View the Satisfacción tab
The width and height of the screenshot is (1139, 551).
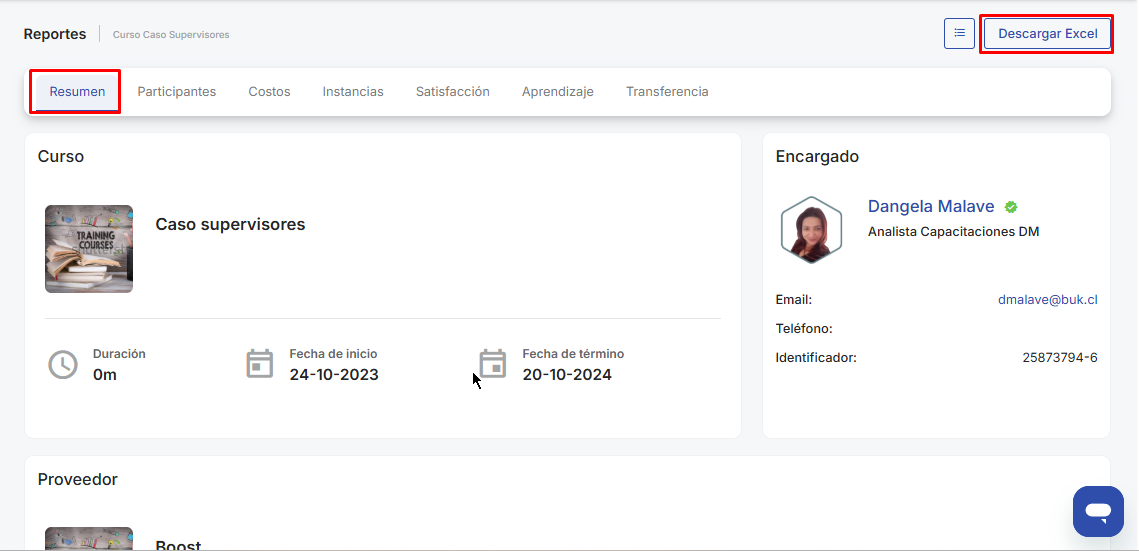click(453, 92)
